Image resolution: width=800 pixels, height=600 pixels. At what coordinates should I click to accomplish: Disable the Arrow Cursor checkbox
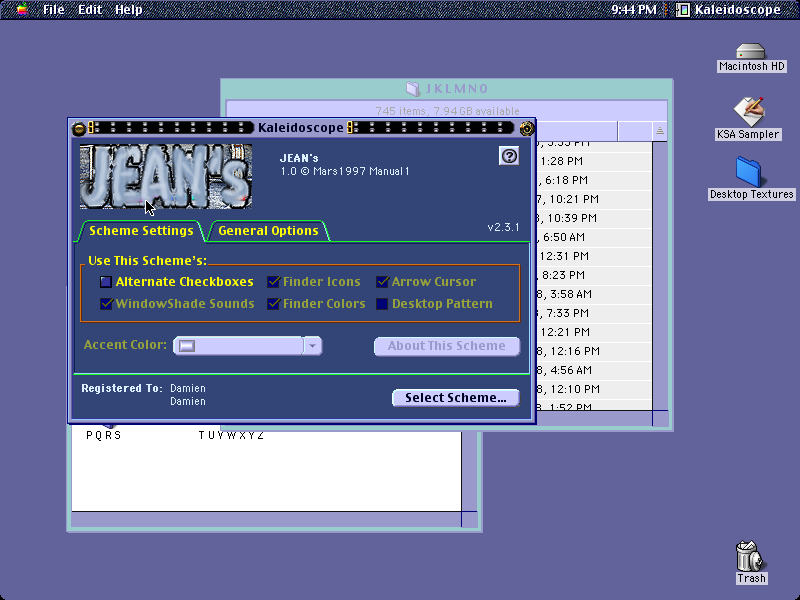426,282
